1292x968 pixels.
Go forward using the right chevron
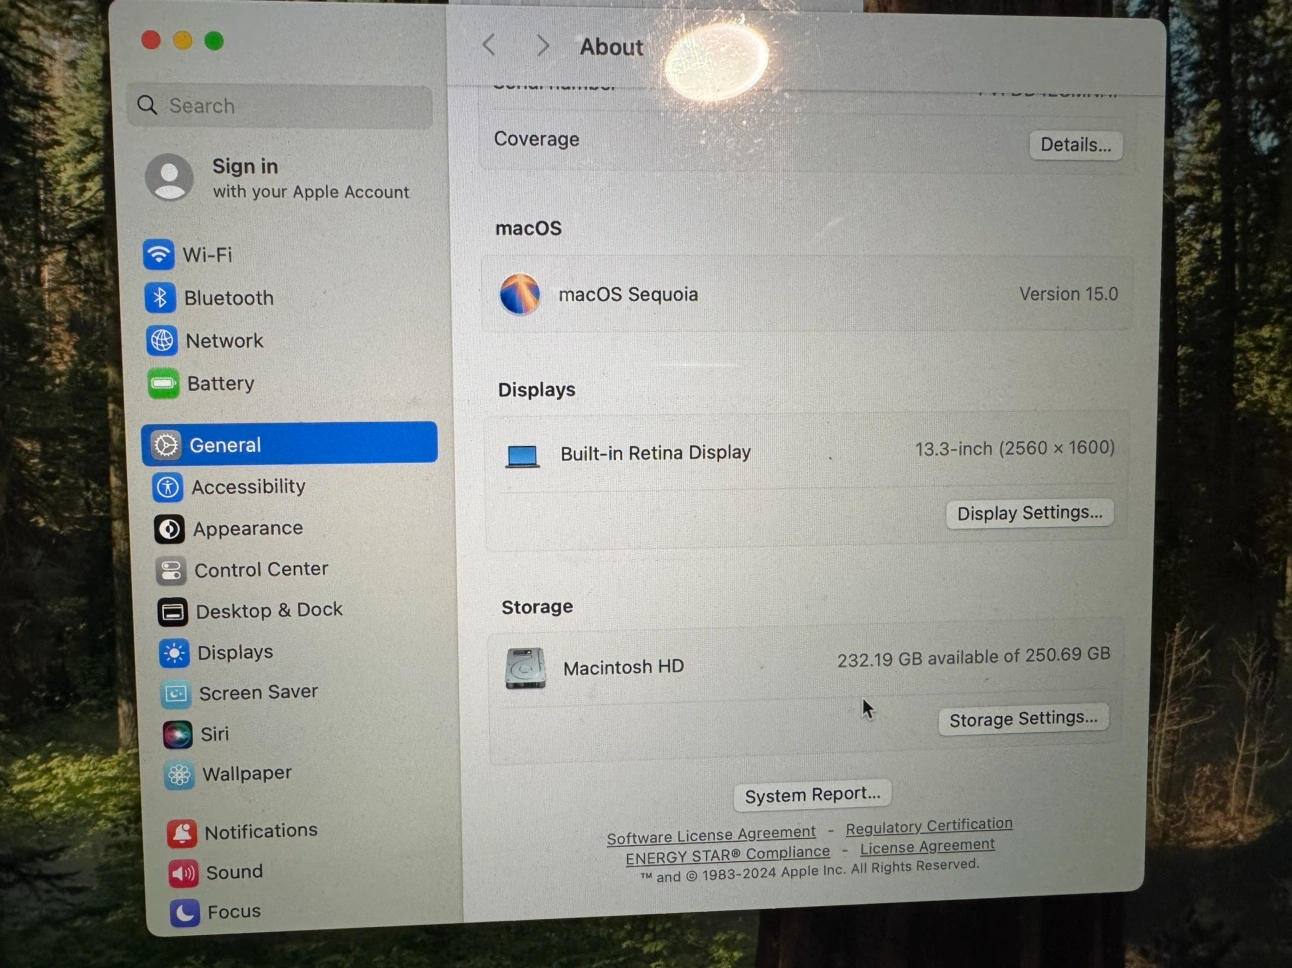pos(542,46)
